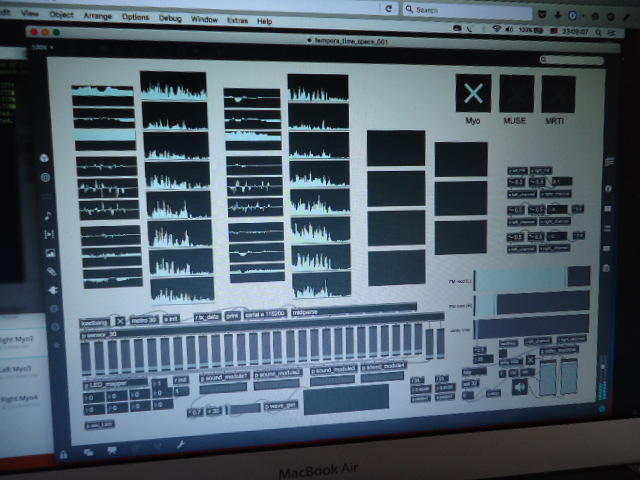The height and width of the screenshot is (480, 640).
Task: Click the right vertical gain slider near speaker
Action: 569,376
